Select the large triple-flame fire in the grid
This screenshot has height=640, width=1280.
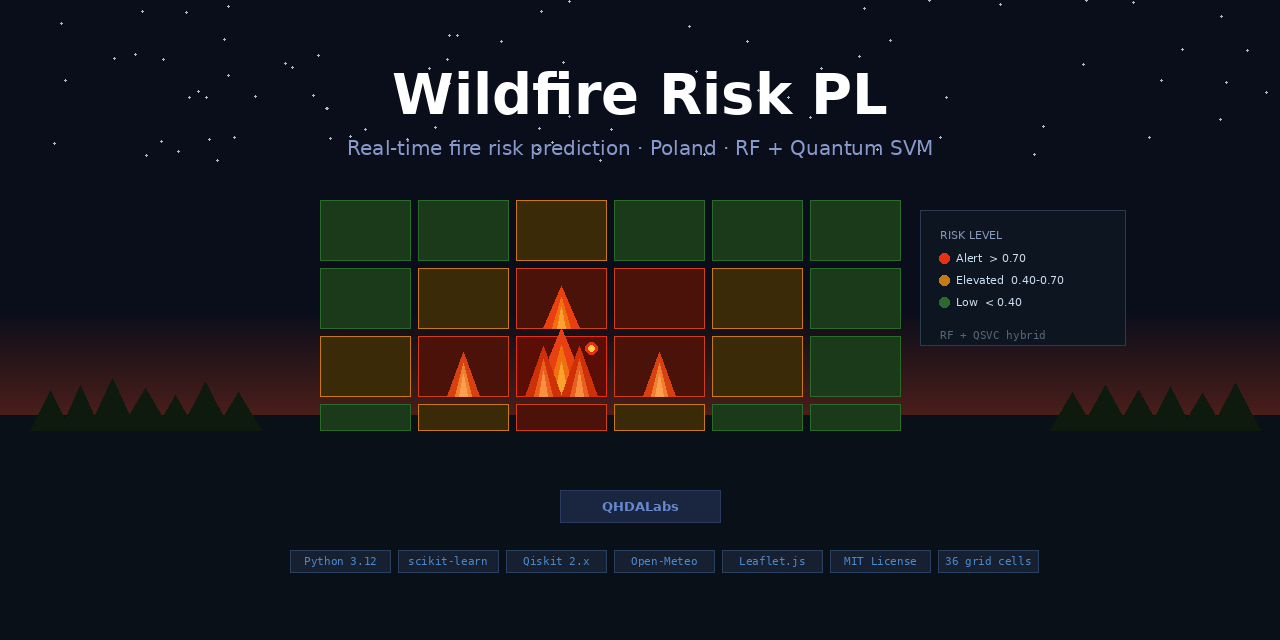[x=561, y=364]
